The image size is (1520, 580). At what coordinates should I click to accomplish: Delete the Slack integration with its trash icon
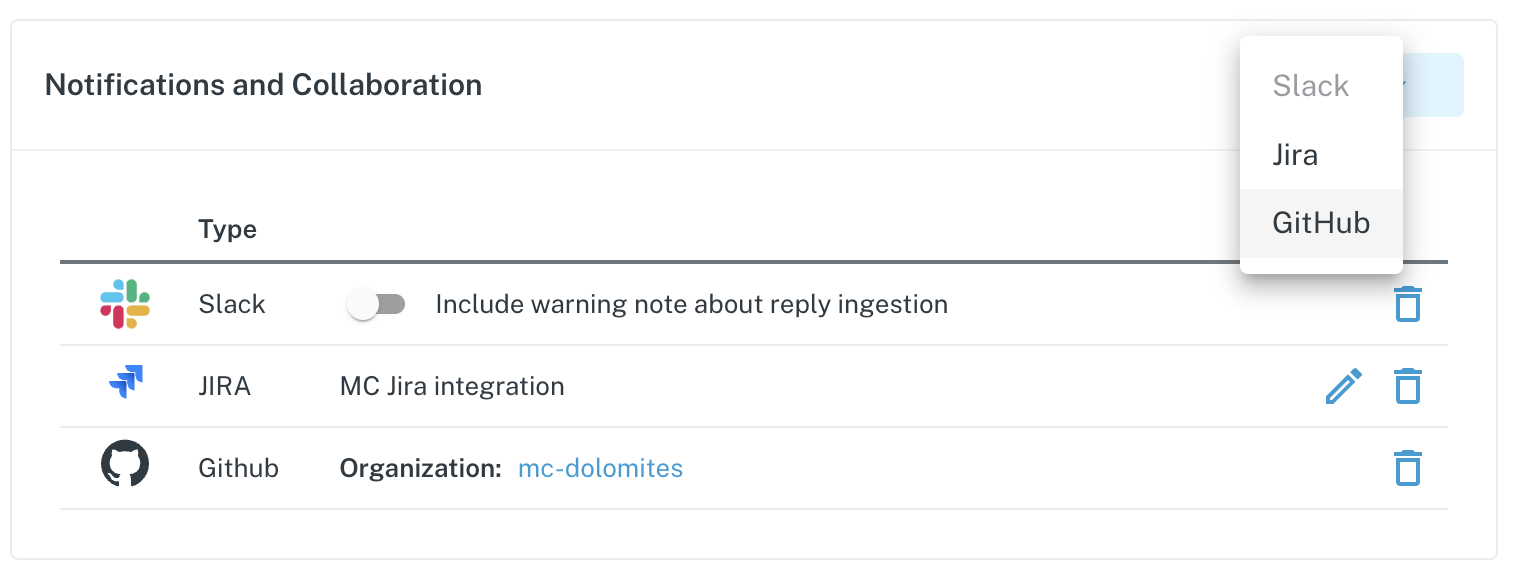[x=1407, y=304]
